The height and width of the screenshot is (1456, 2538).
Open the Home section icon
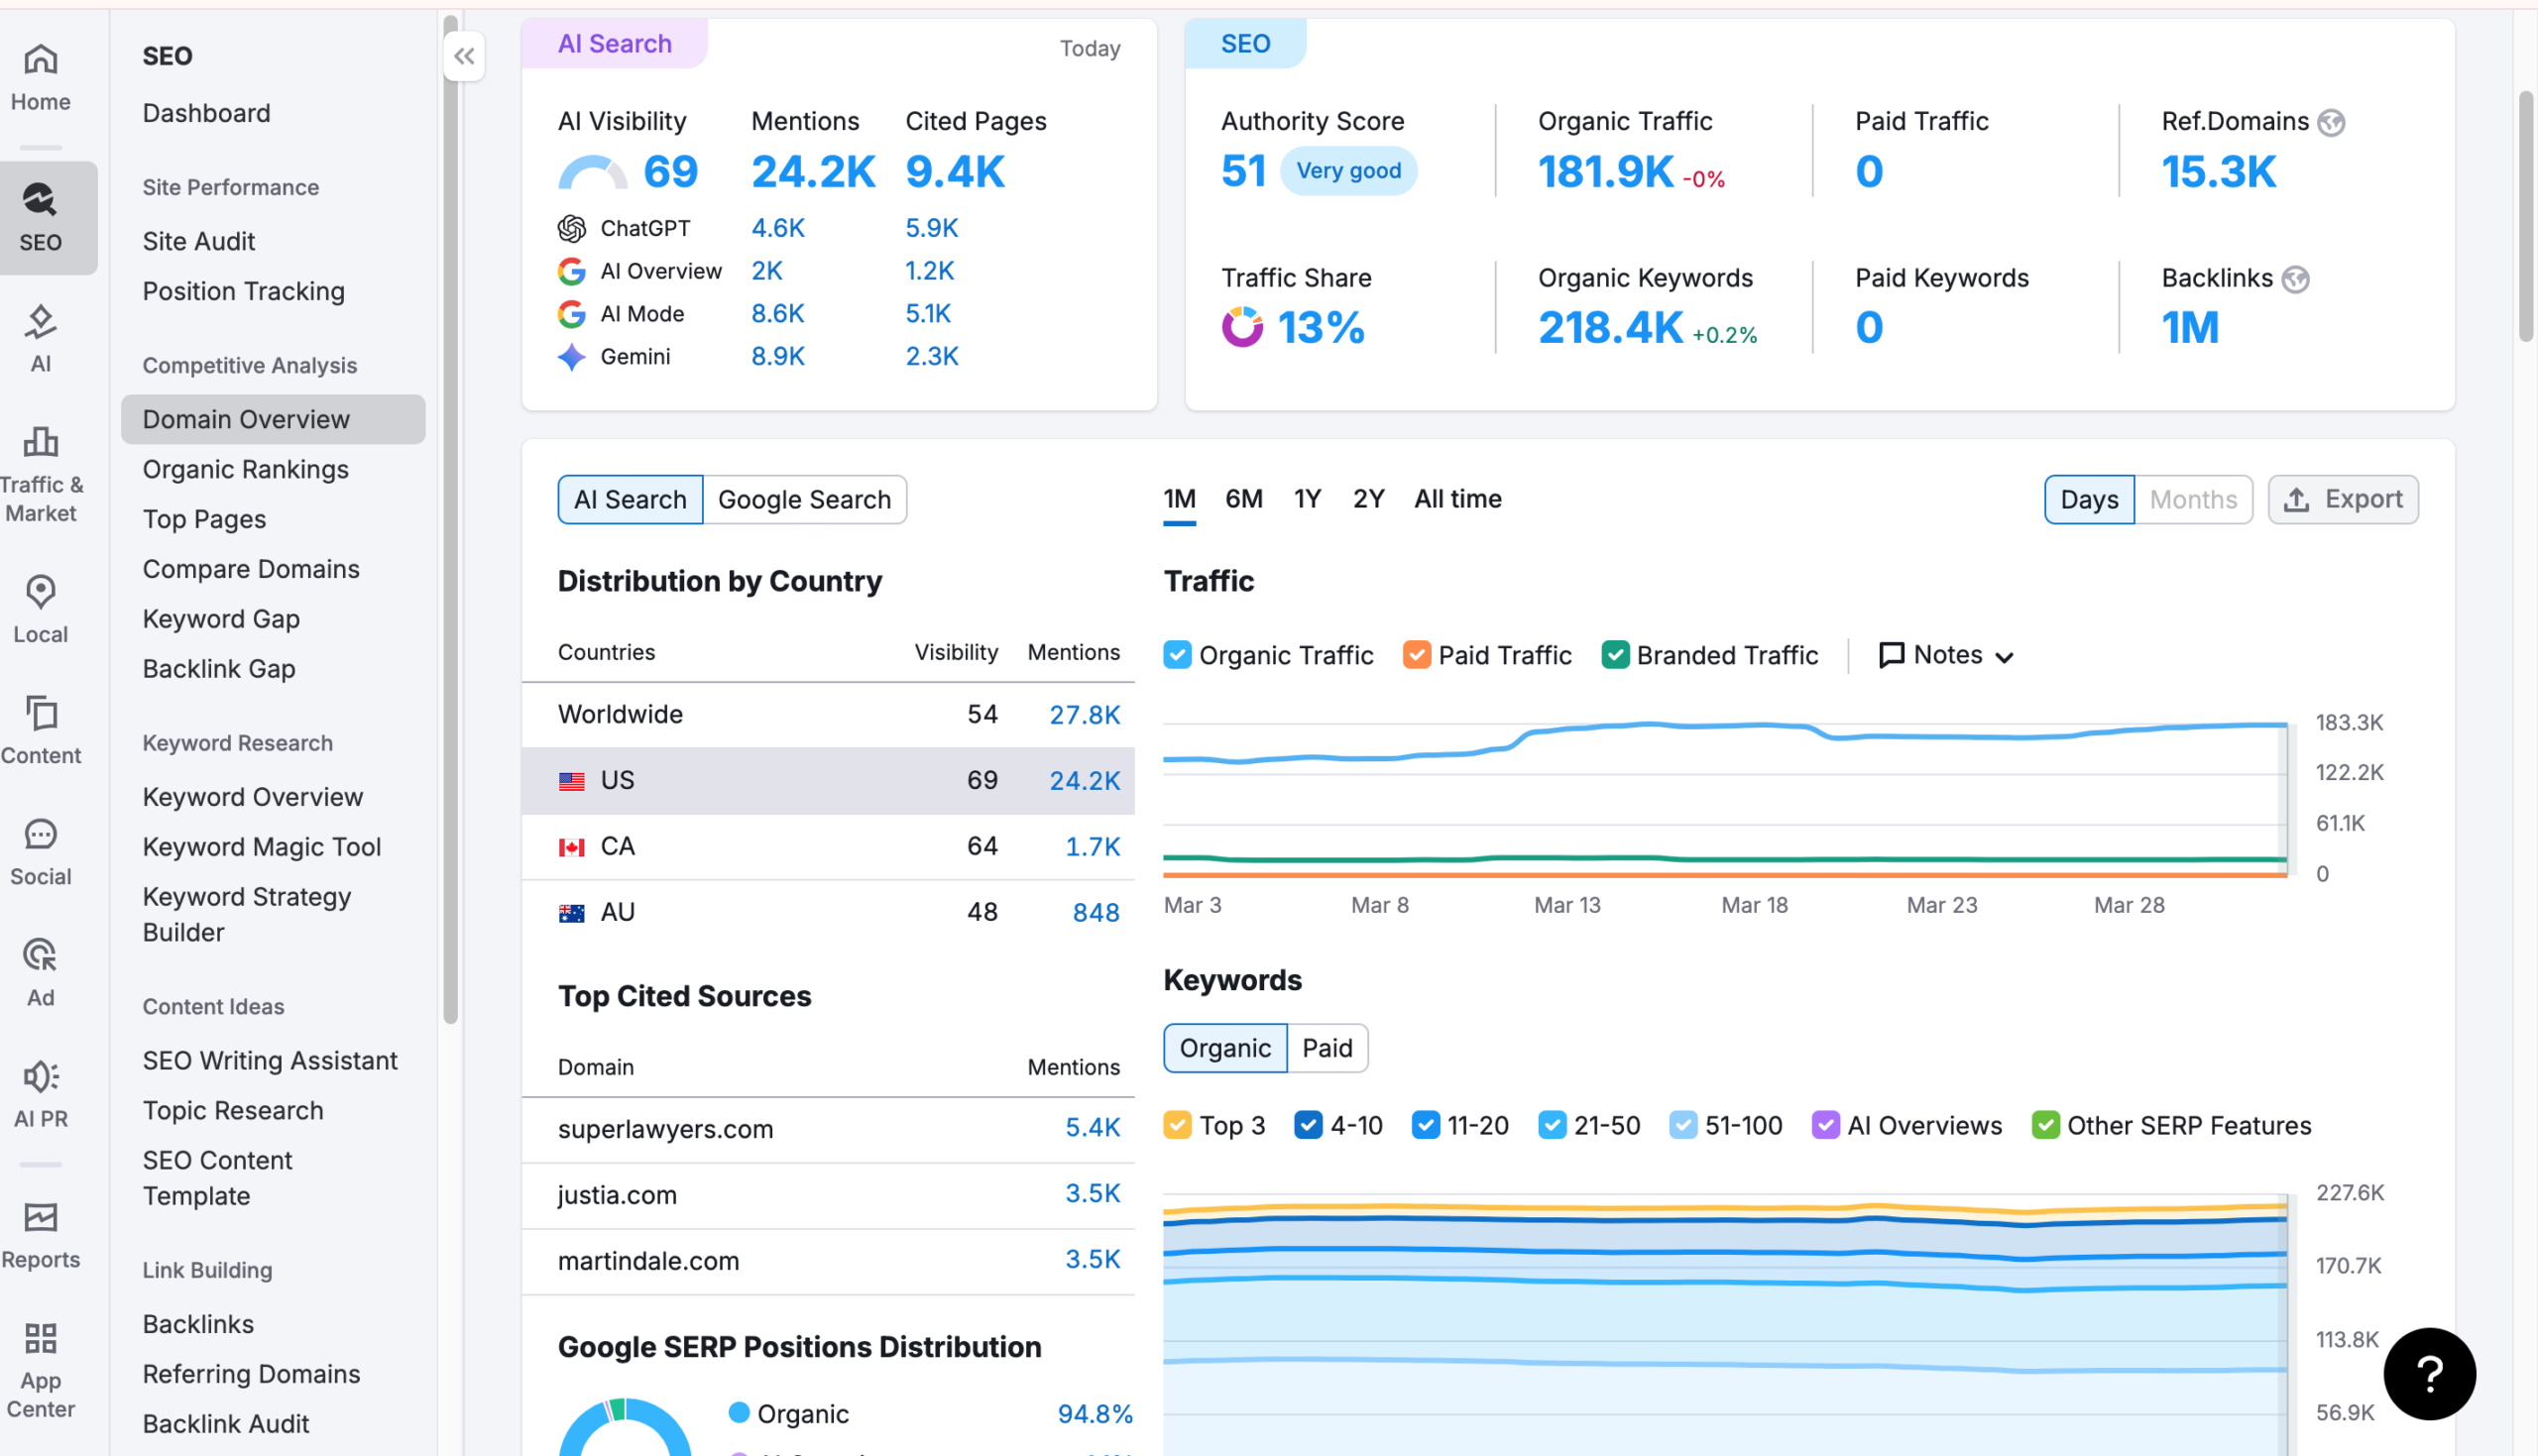pyautogui.click(x=40, y=60)
